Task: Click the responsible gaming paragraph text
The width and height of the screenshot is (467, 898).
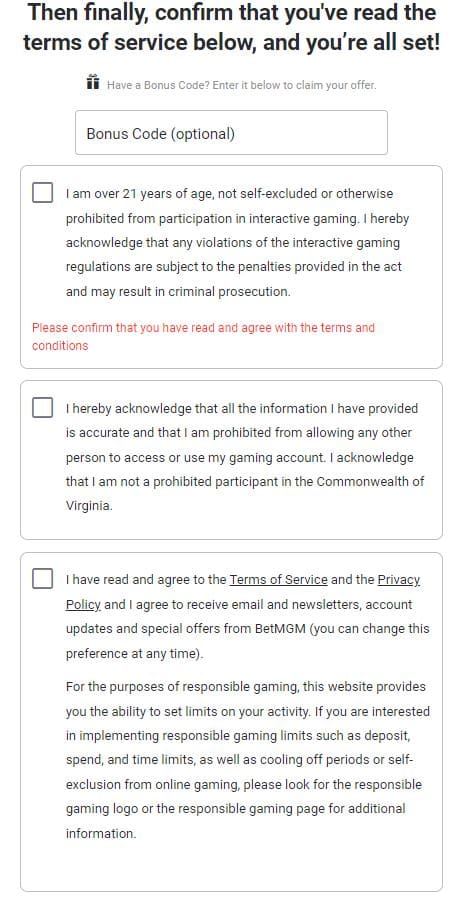Action: pyautogui.click(x=248, y=759)
